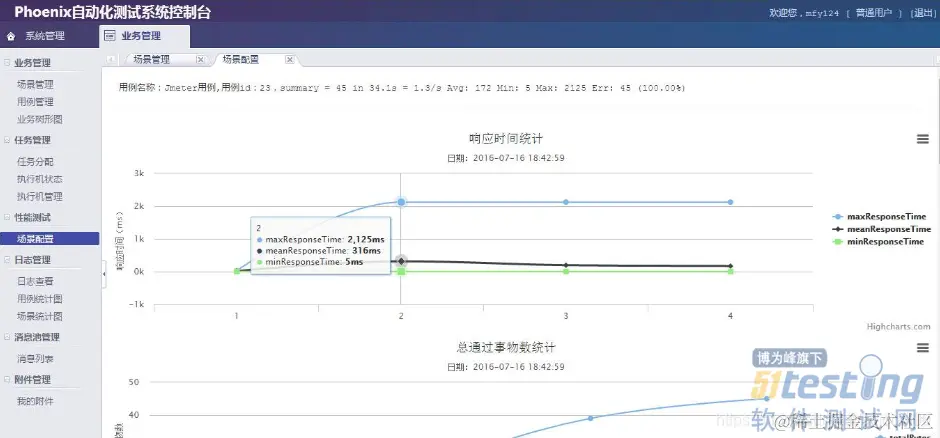Open 用例管理 in the sidebar
The image size is (940, 438).
pyautogui.click(x=35, y=102)
